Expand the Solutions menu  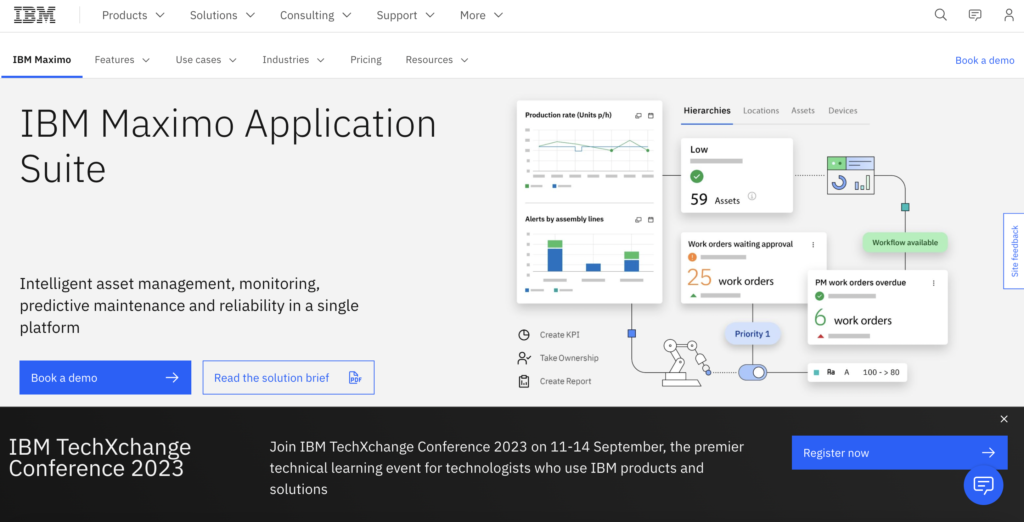[222, 15]
